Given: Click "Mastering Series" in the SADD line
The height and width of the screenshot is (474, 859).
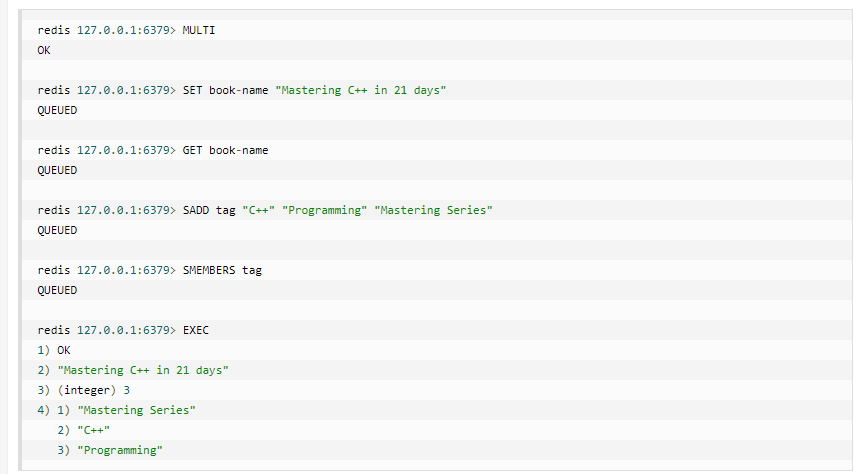Looking at the screenshot, I should point(433,210).
